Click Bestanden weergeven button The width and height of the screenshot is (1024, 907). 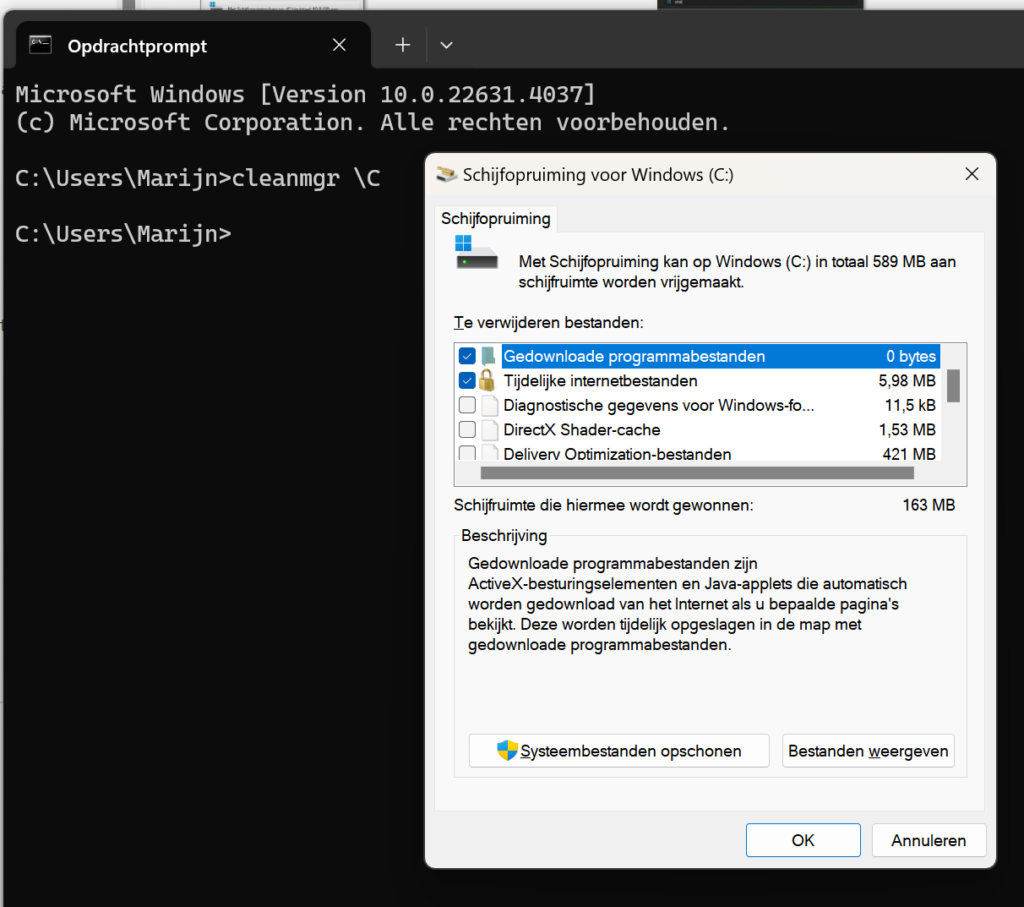[x=868, y=751]
